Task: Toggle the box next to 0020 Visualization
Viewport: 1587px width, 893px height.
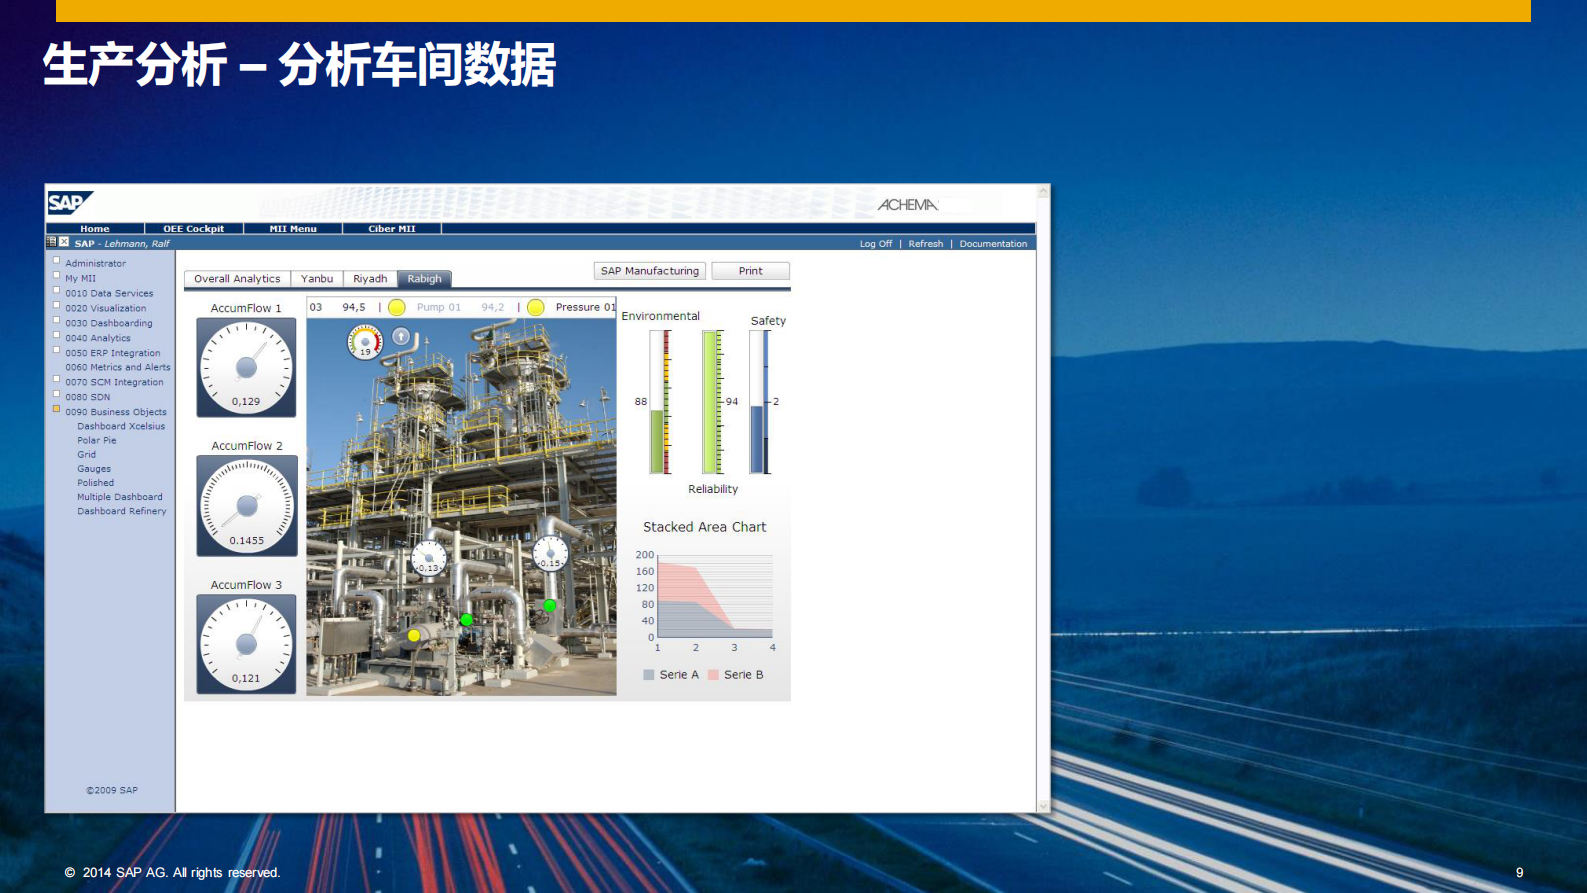Action: [57, 305]
